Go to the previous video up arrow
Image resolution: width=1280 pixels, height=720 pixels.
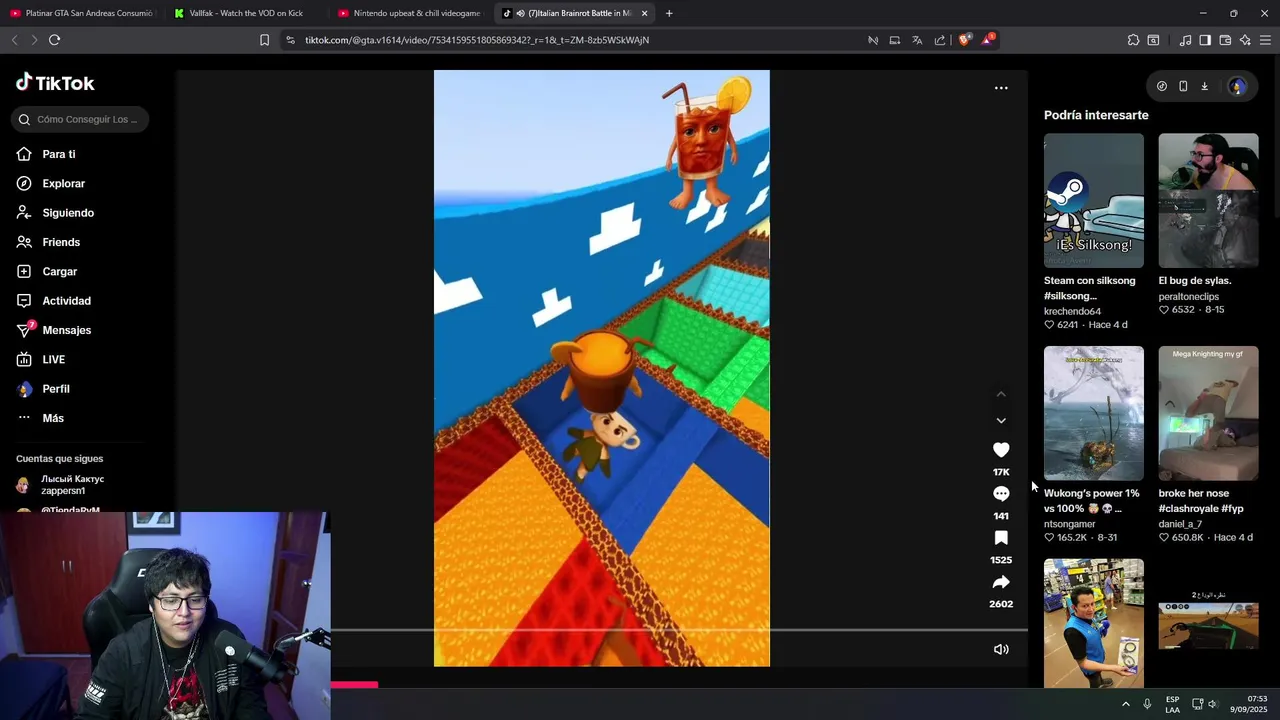click(1001, 394)
